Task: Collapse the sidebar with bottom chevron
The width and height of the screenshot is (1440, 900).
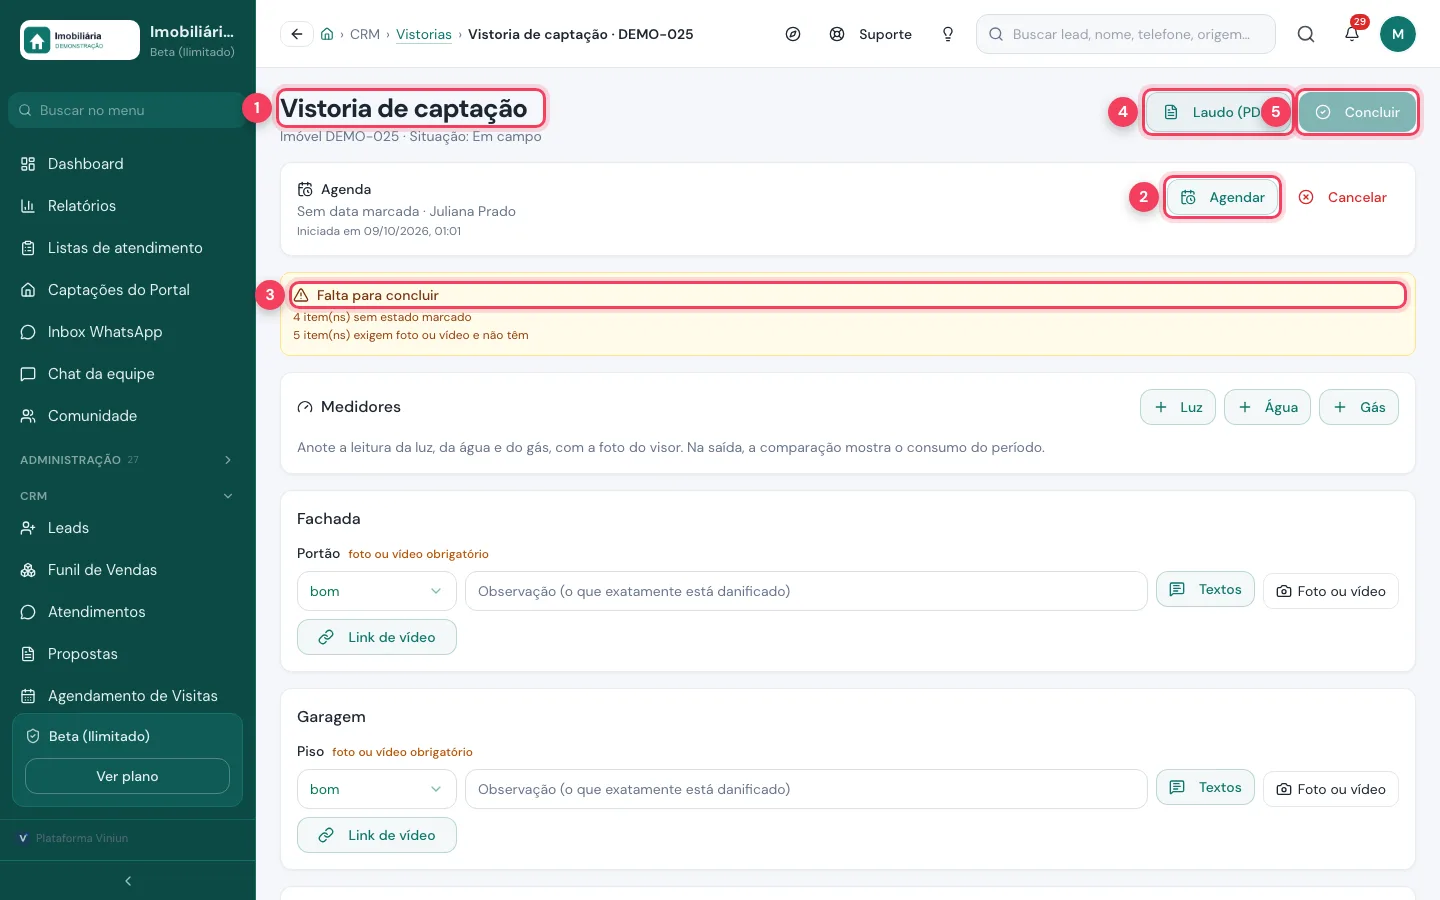Action: [x=128, y=881]
